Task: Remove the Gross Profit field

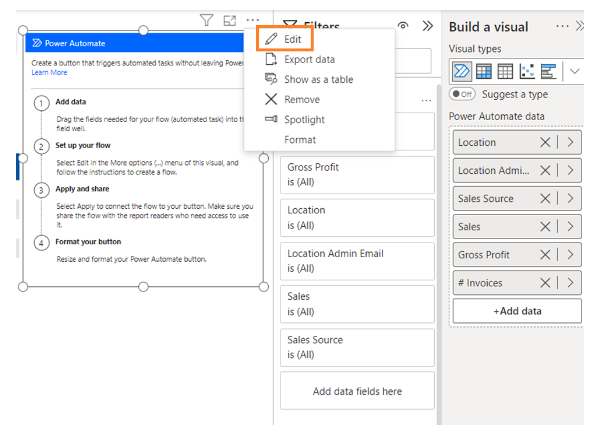Action: (x=545, y=255)
